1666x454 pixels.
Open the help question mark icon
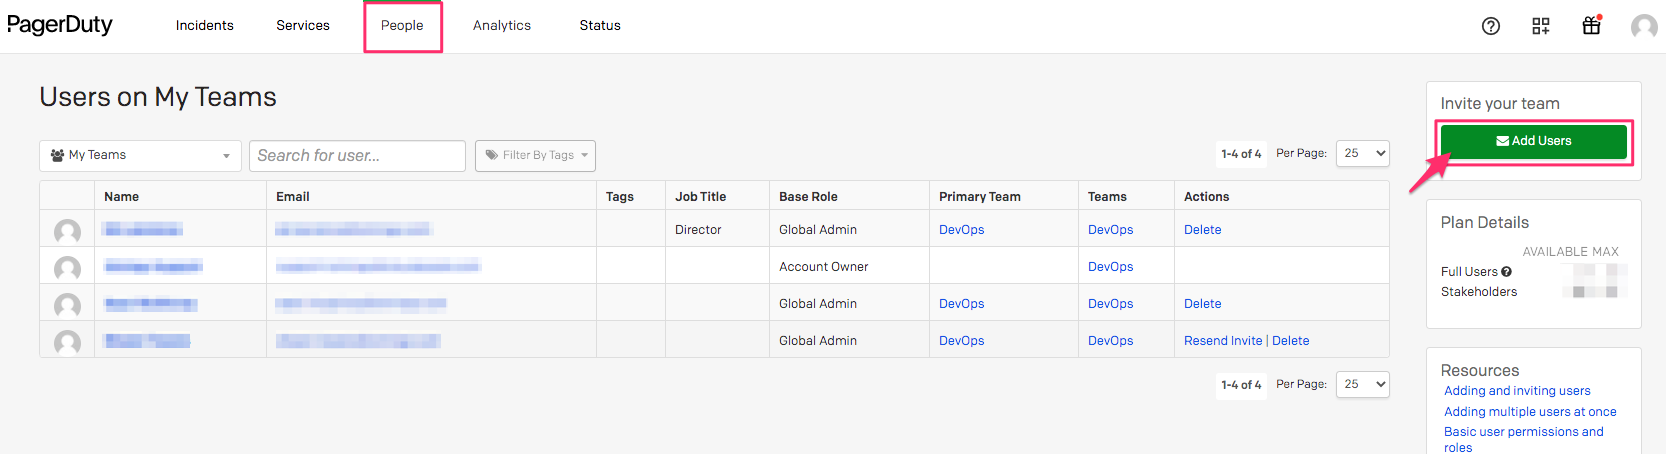(1490, 26)
